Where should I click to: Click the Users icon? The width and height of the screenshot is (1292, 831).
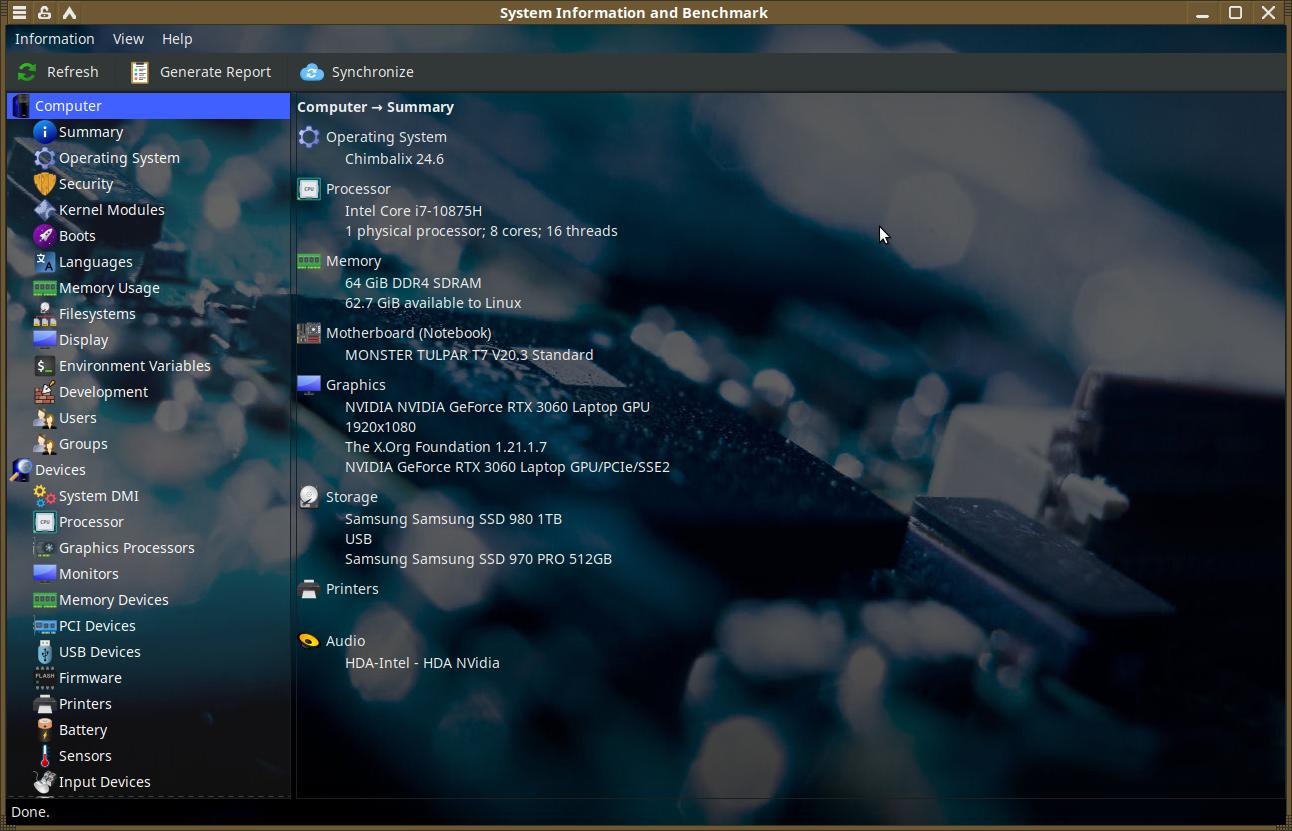click(44, 418)
